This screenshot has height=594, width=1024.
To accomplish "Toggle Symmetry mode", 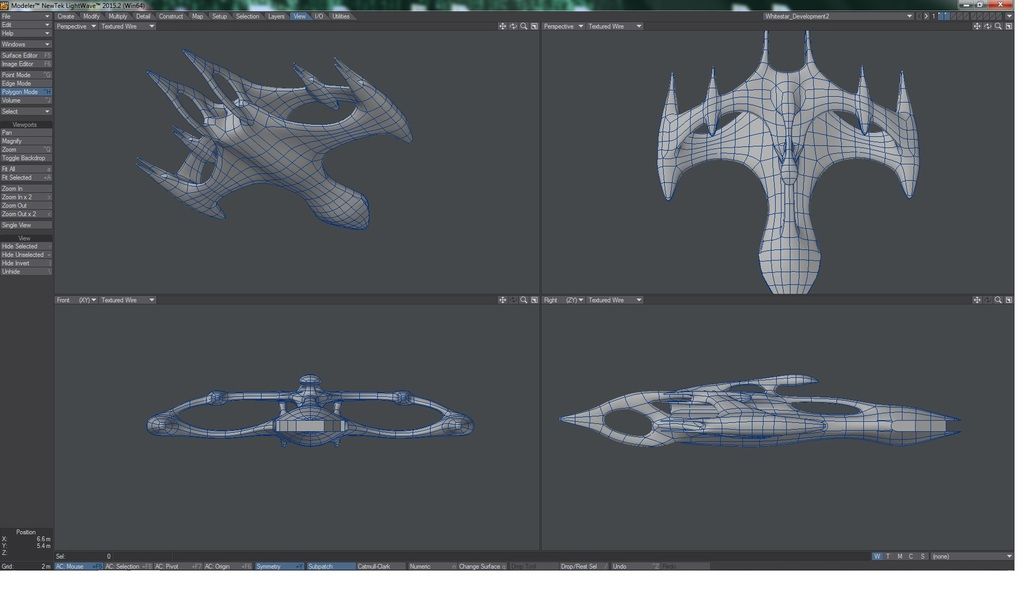I will (x=280, y=567).
